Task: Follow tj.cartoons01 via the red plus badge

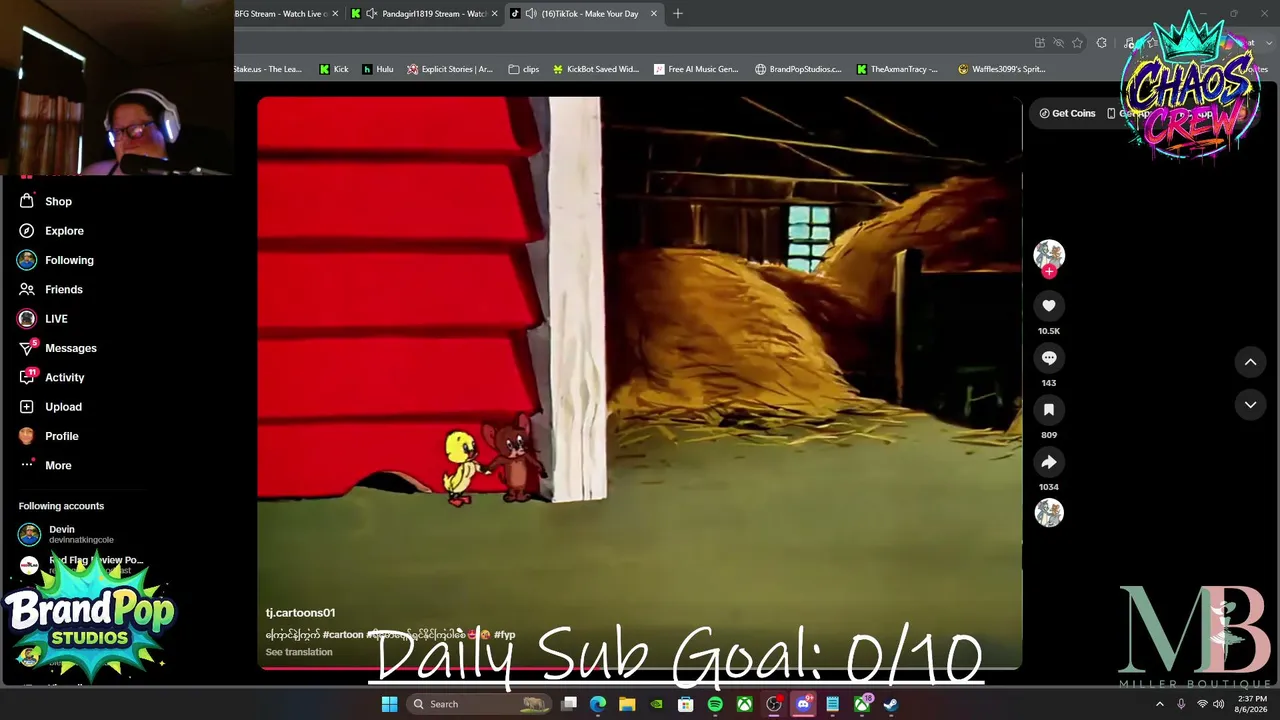Action: click(x=1049, y=271)
